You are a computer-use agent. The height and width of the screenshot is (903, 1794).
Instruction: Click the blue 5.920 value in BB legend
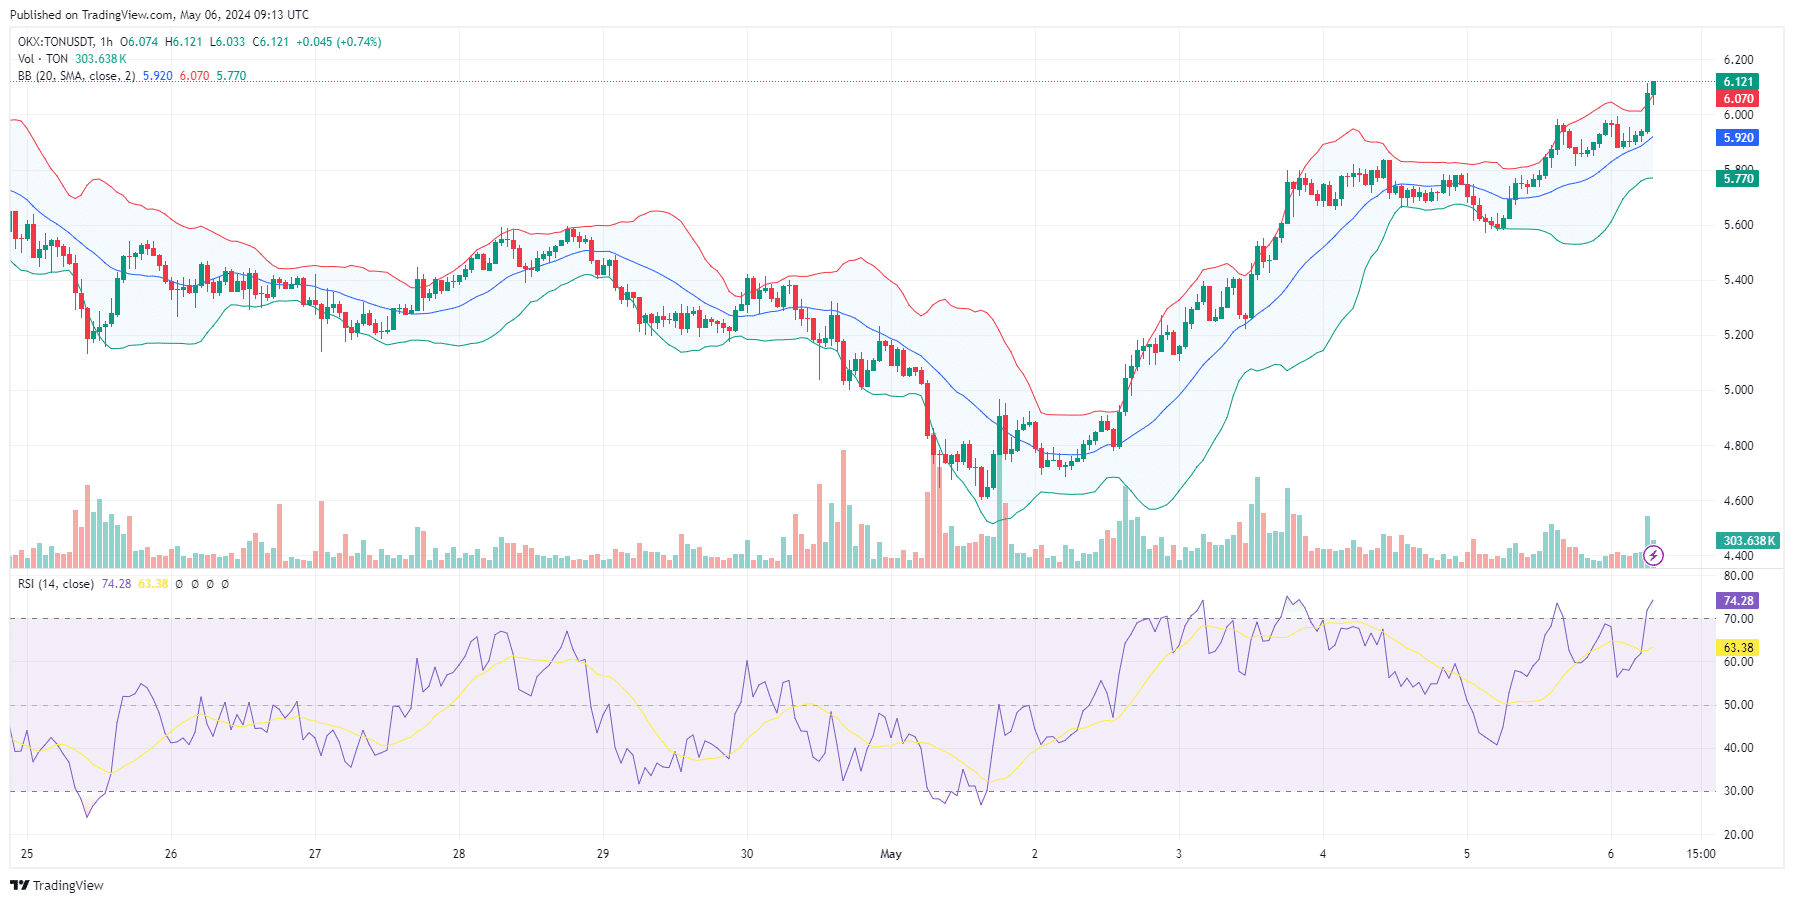(x=157, y=76)
